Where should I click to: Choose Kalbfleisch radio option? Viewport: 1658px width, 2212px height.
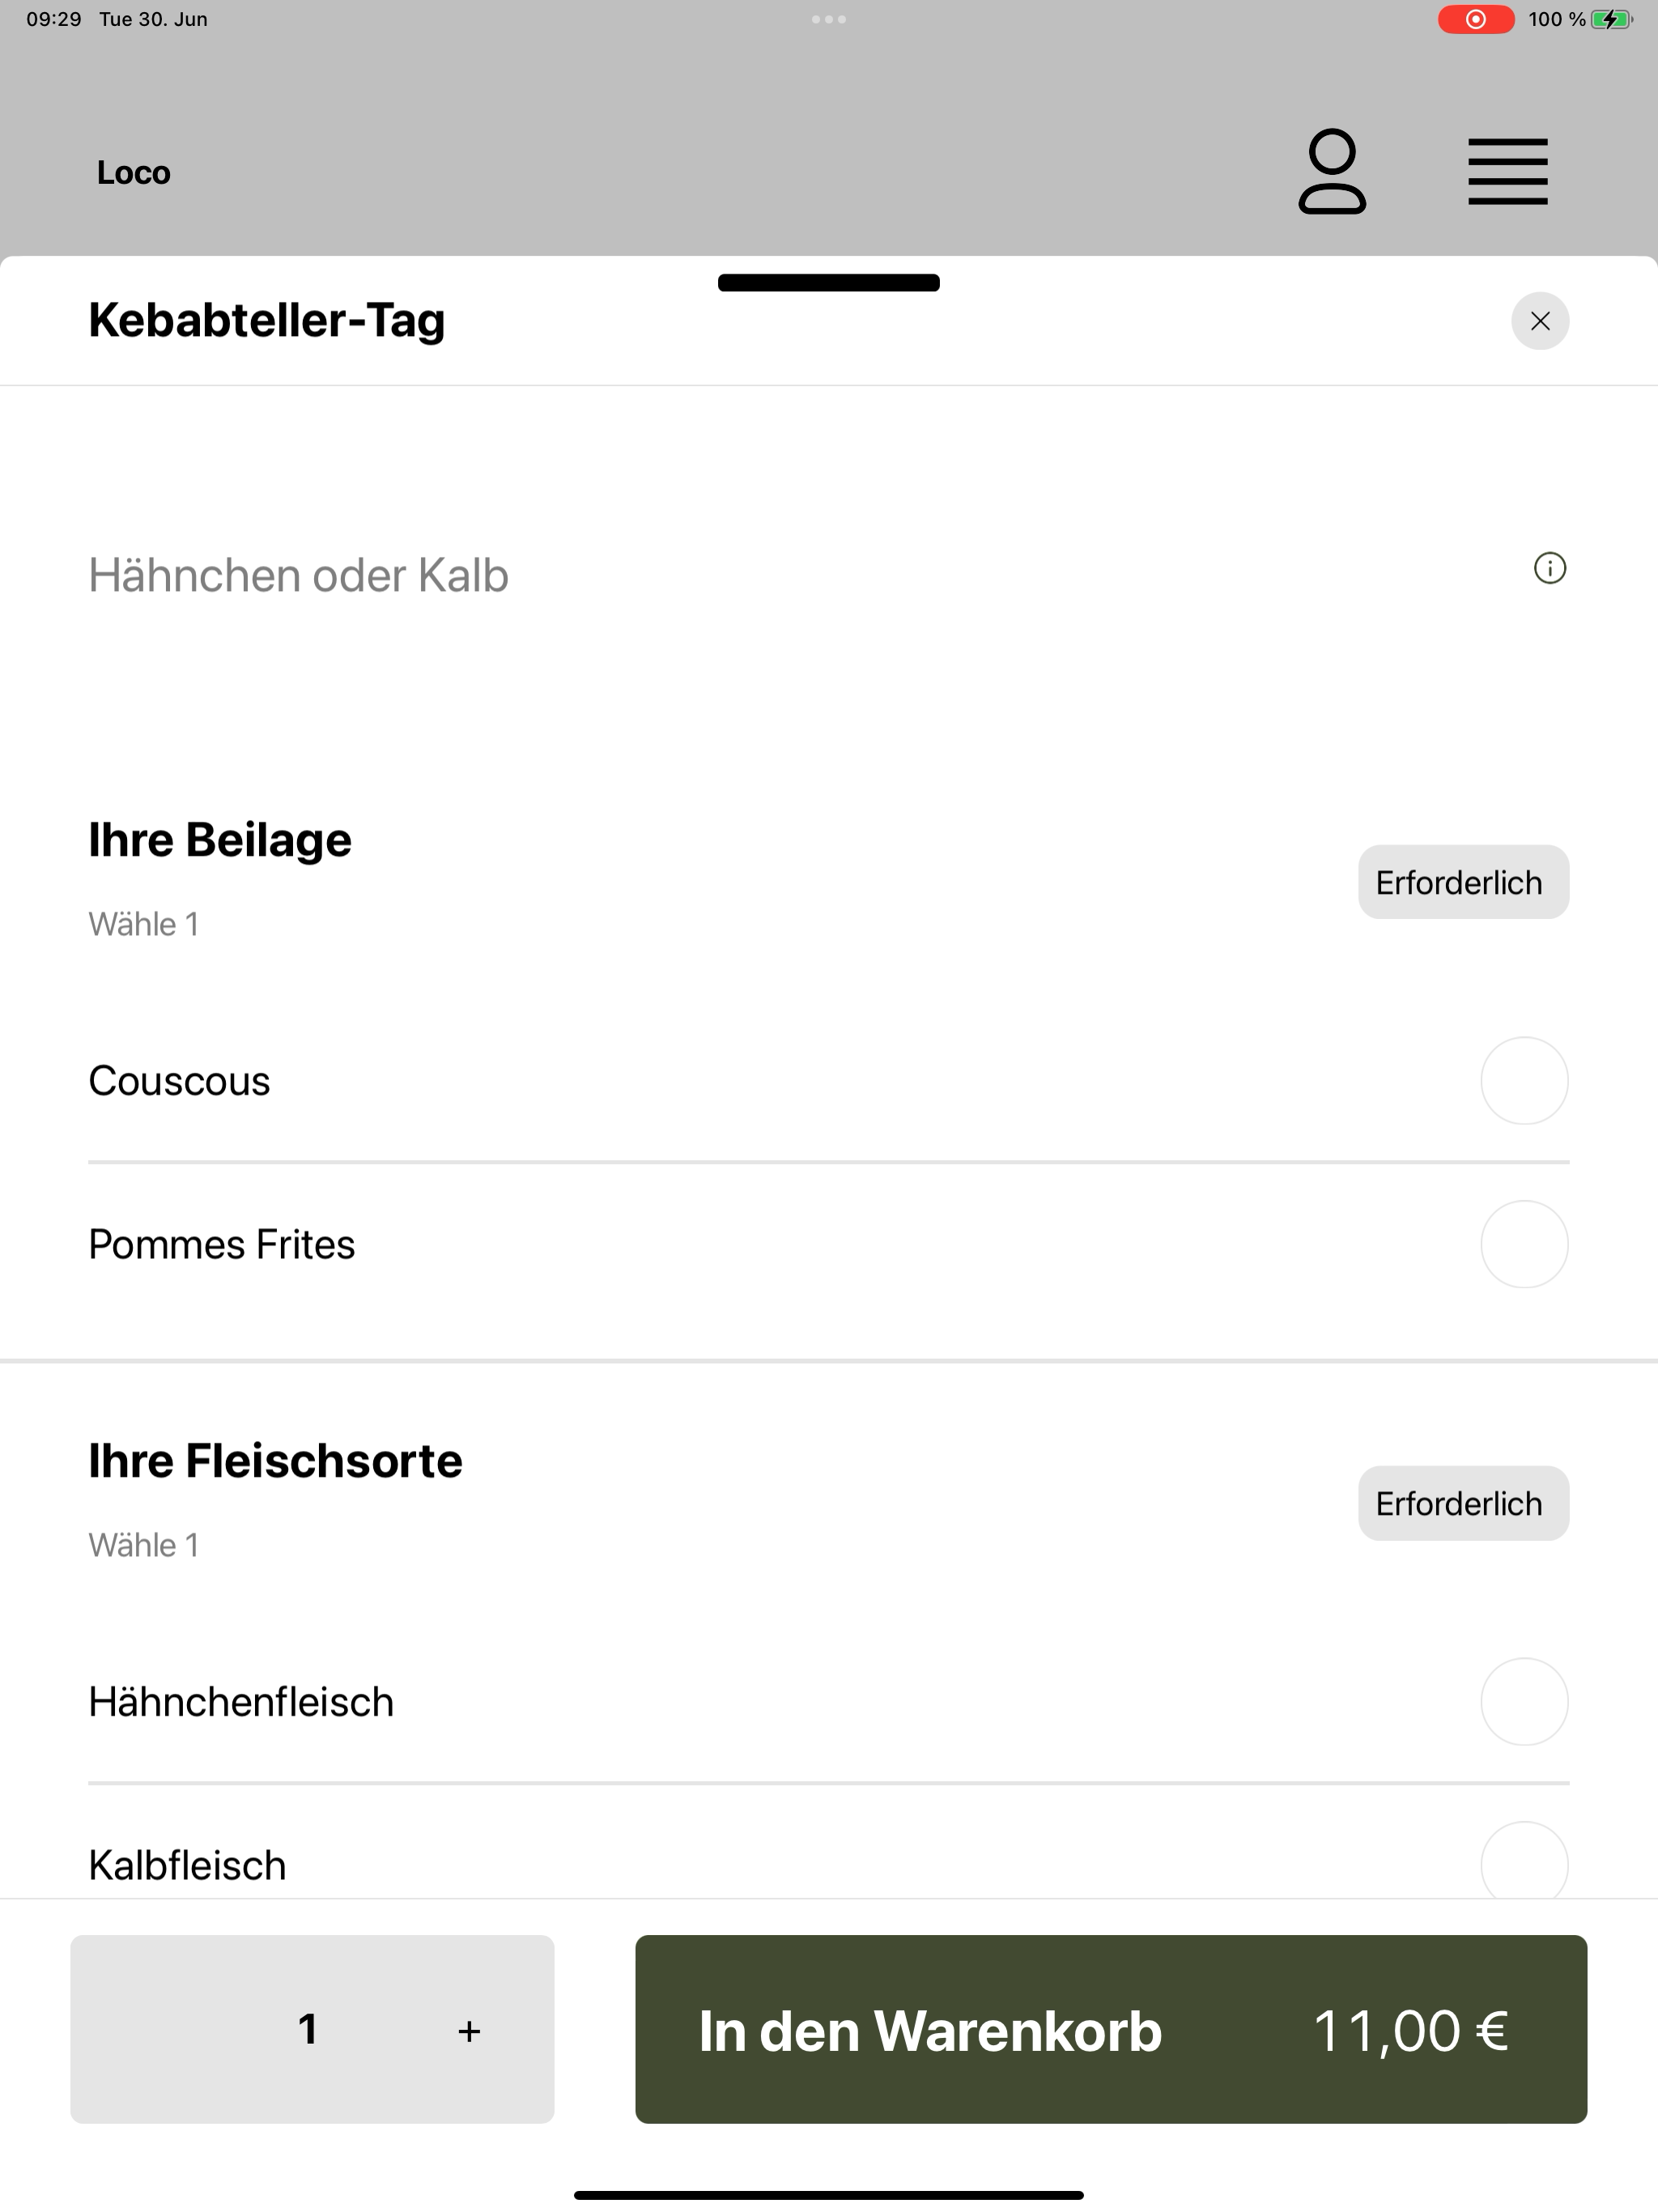[x=1524, y=1864]
